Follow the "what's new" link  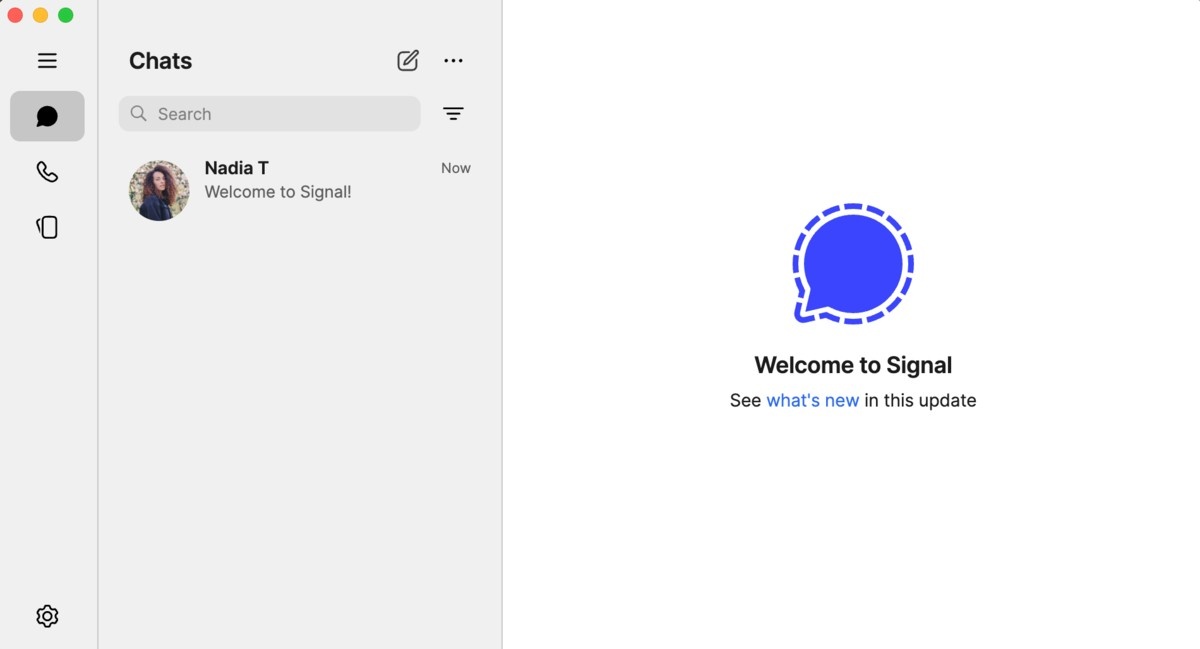(x=813, y=400)
